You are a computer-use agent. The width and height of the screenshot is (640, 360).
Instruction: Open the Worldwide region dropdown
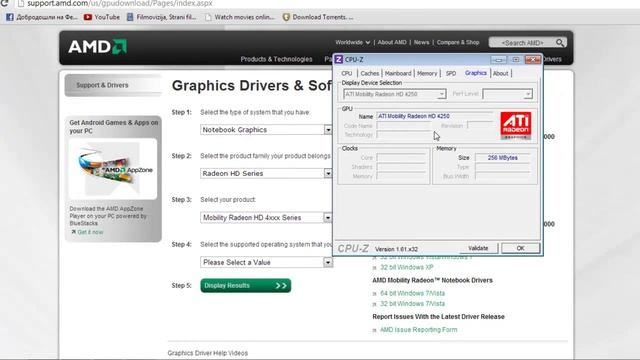(353, 42)
